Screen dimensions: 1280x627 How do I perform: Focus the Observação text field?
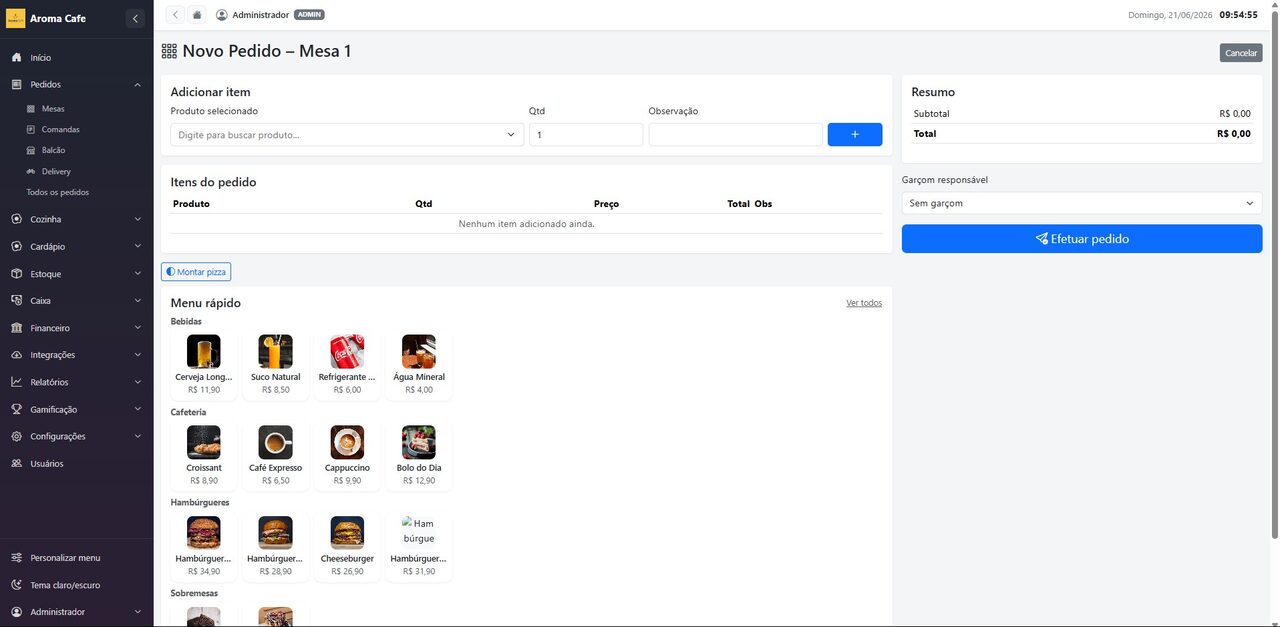(x=736, y=134)
